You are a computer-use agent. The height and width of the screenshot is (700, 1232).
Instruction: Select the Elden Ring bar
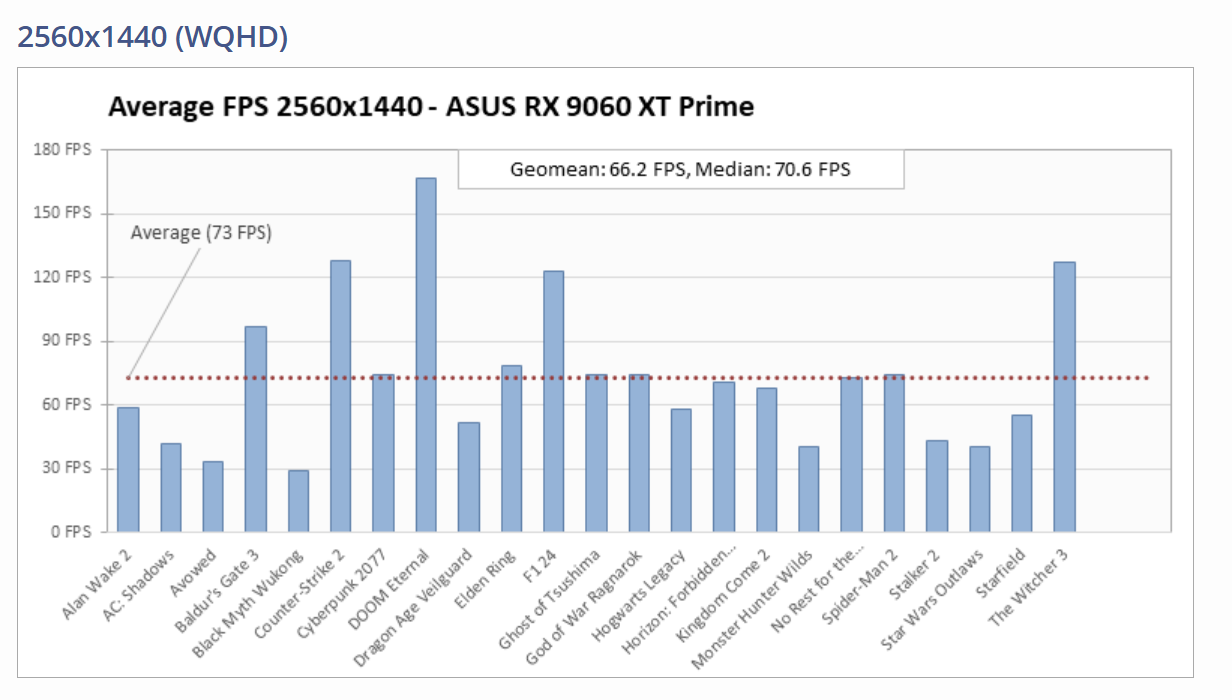(511, 449)
